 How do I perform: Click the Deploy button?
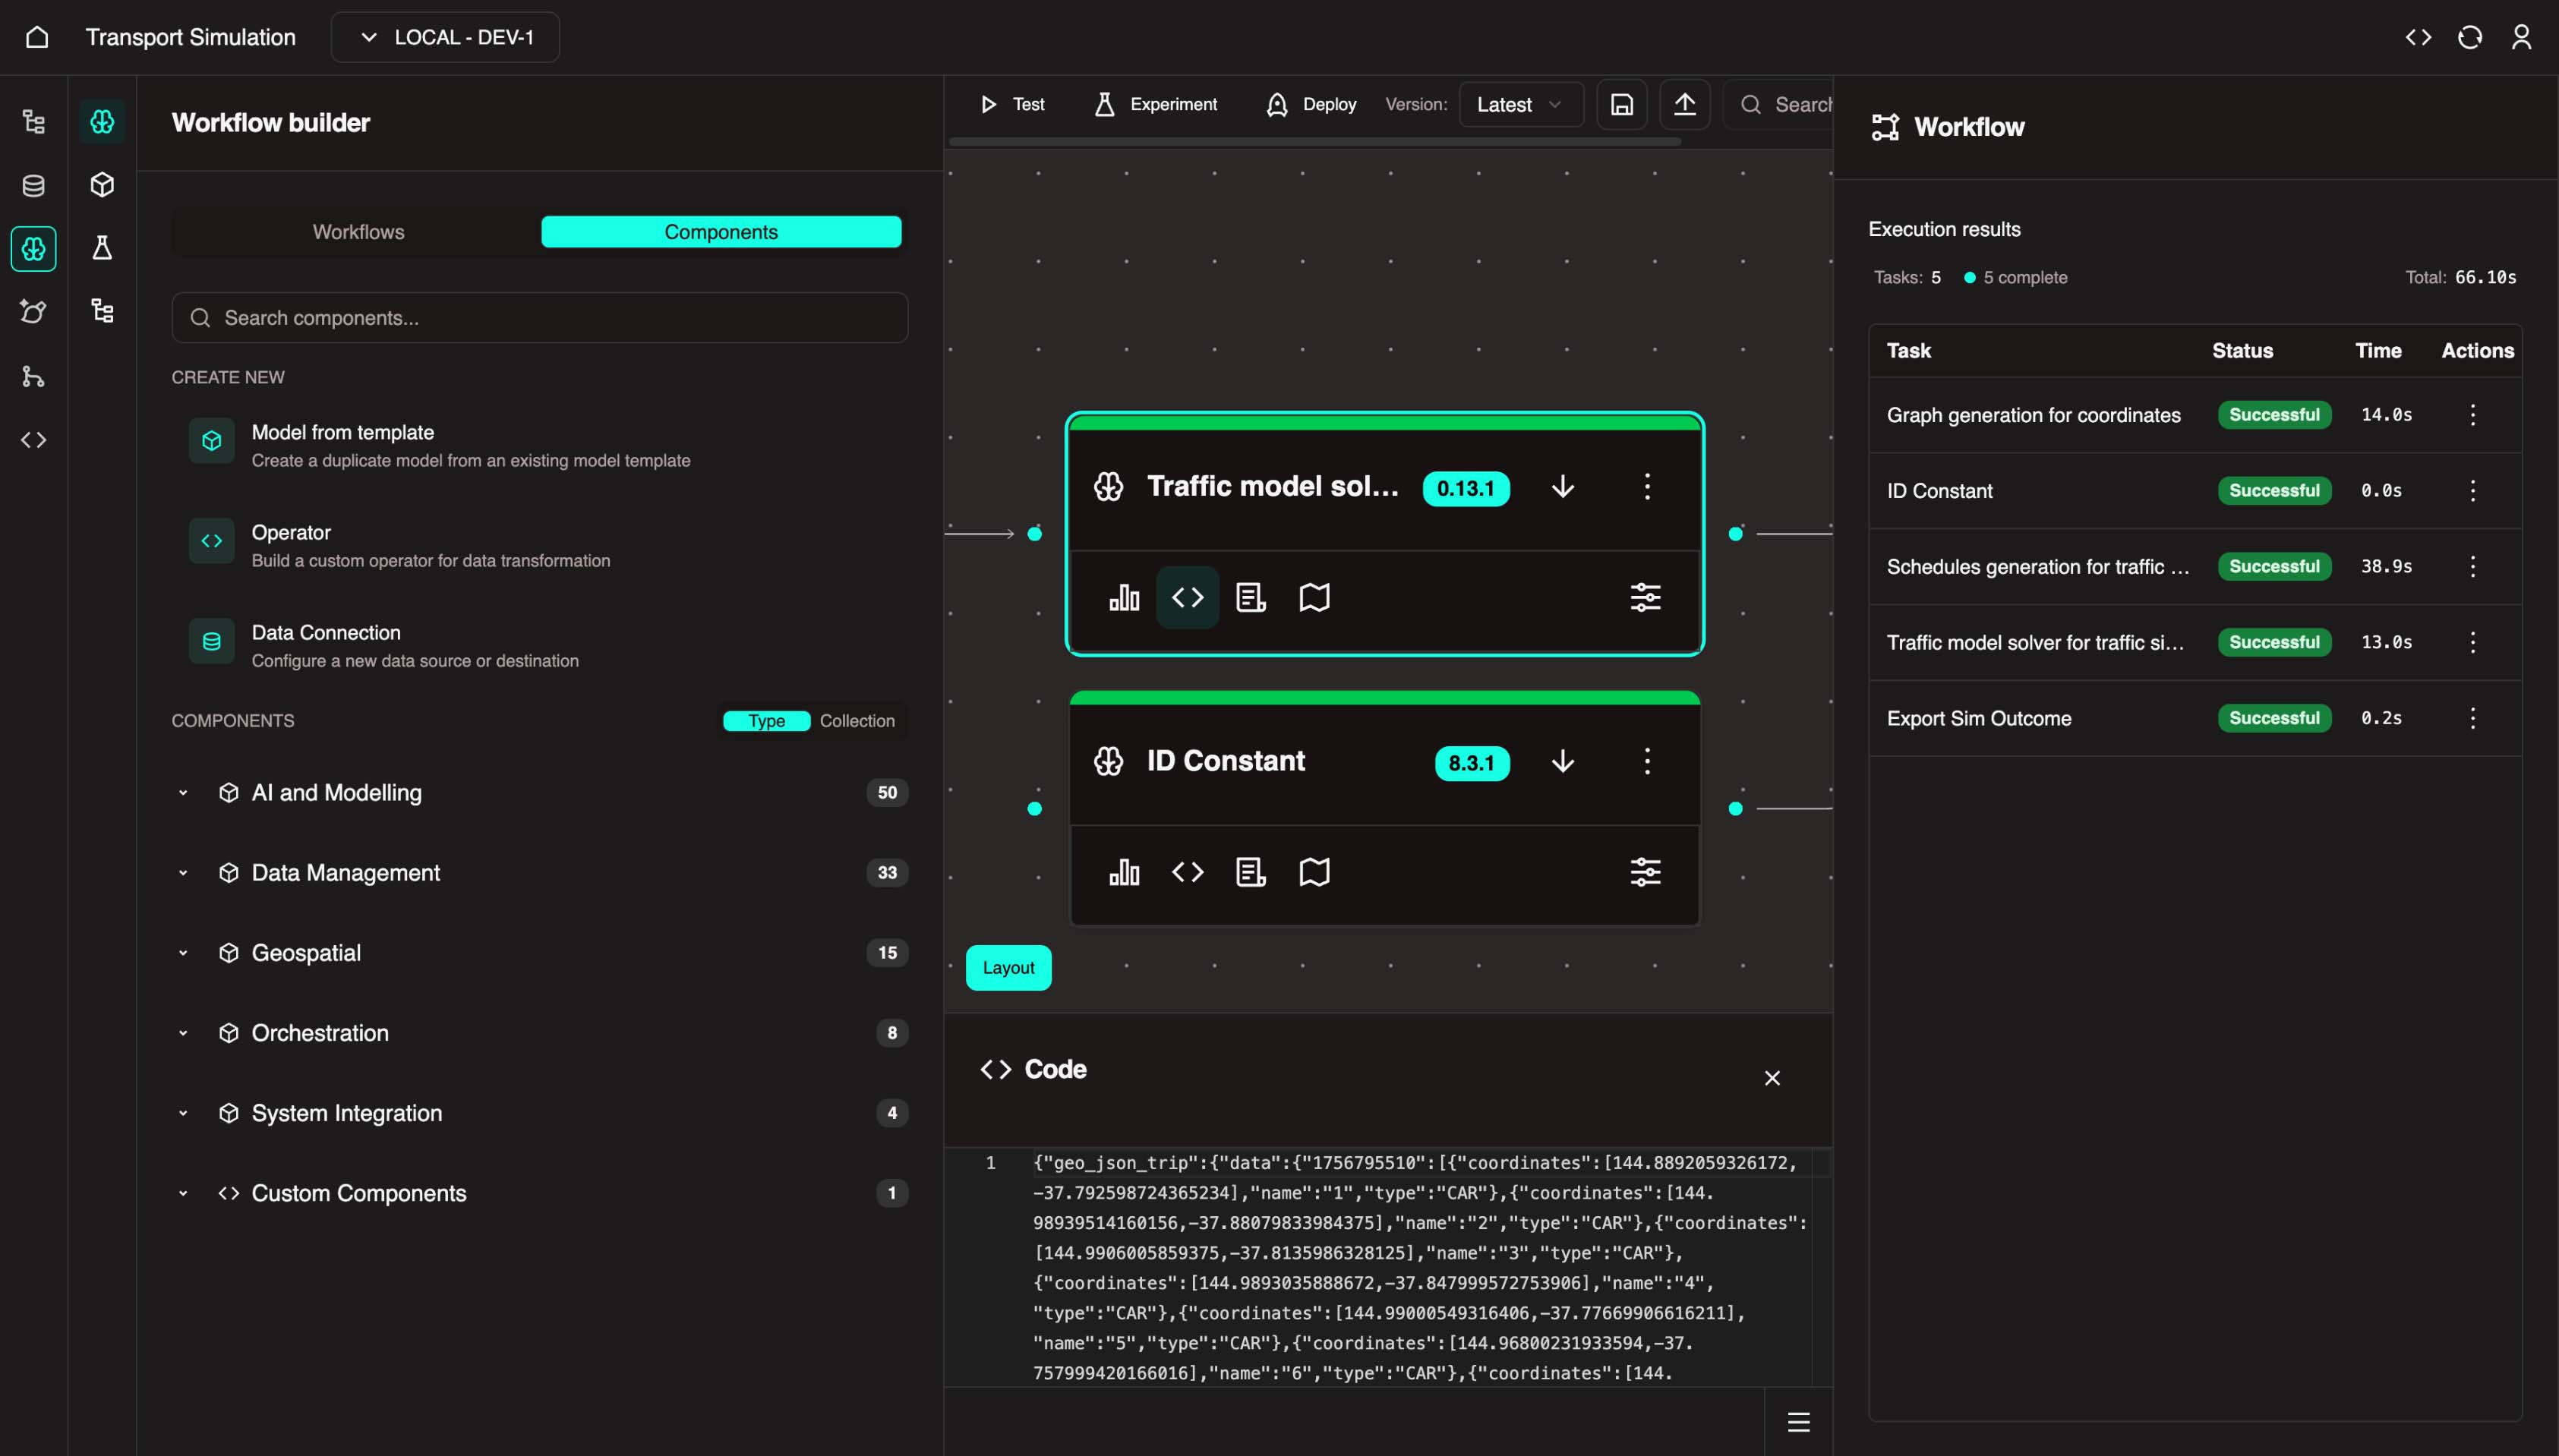[1311, 104]
